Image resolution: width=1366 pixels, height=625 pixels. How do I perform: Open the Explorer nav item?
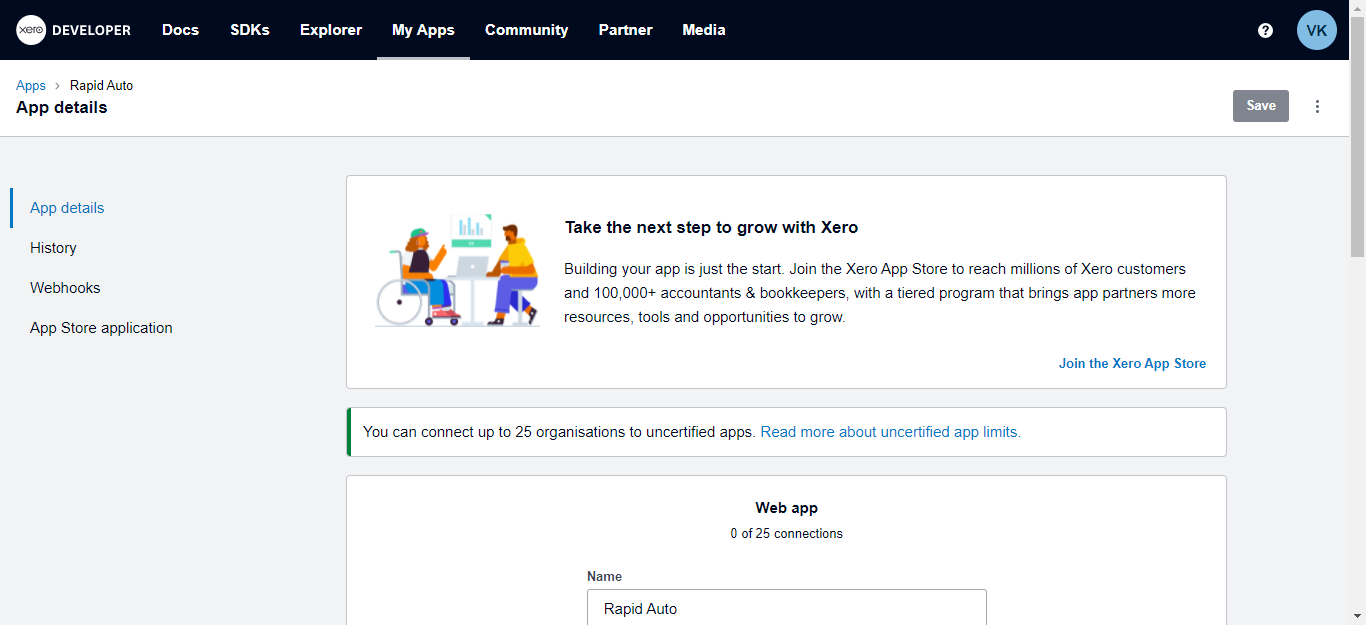[330, 30]
